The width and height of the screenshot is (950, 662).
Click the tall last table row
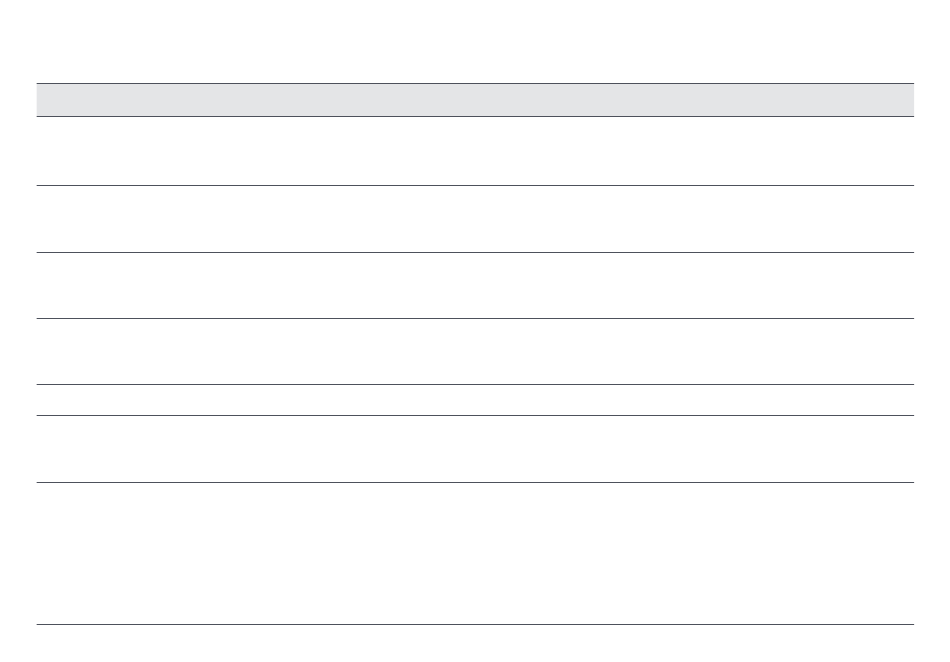475,554
